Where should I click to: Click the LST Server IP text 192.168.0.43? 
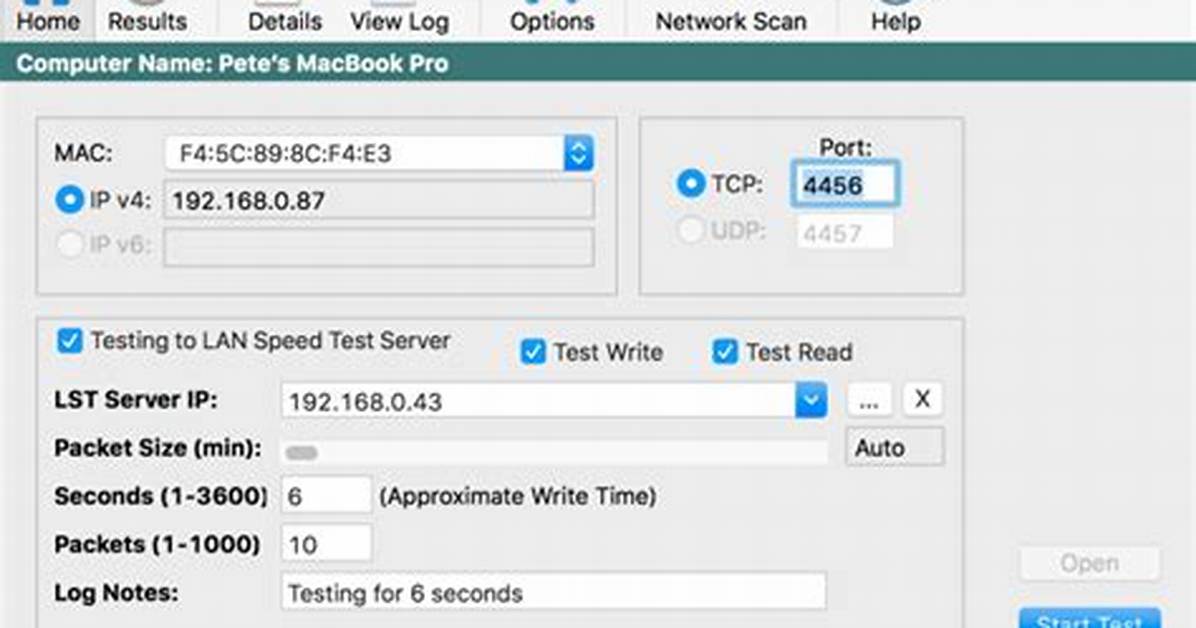(365, 401)
